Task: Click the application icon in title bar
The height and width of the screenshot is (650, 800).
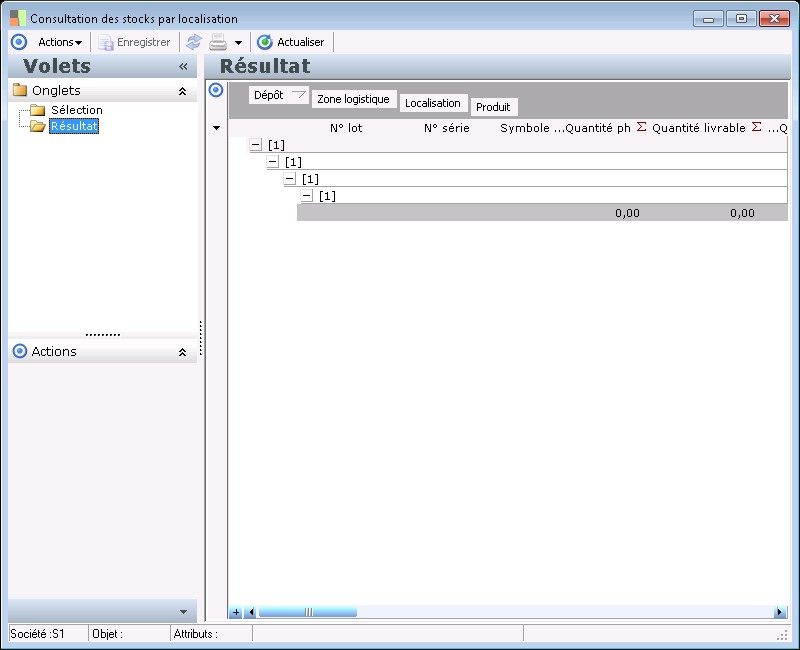Action: (18, 18)
